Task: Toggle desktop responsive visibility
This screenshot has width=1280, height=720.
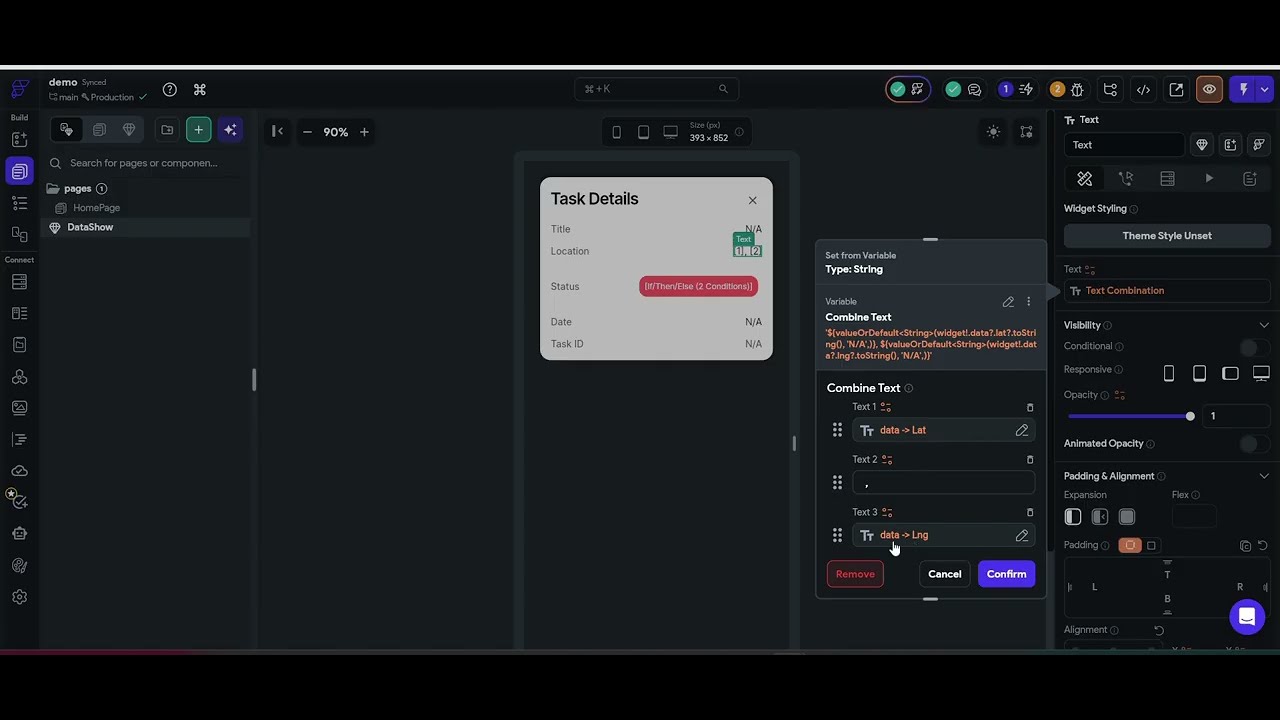Action: (1261, 374)
